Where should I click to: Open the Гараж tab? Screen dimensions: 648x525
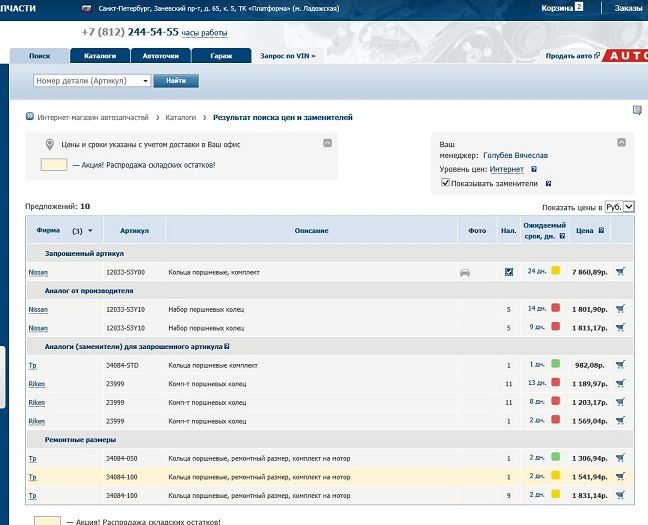pyautogui.click(x=220, y=56)
